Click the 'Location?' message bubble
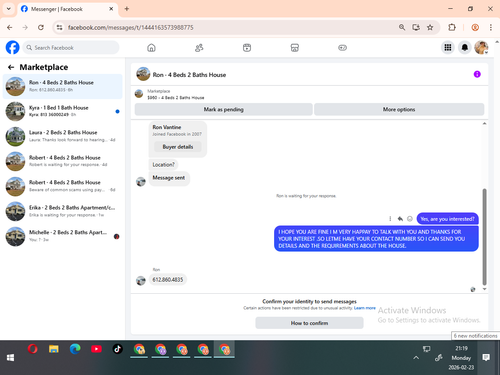Viewport: 500px width, 375px height. point(163,165)
